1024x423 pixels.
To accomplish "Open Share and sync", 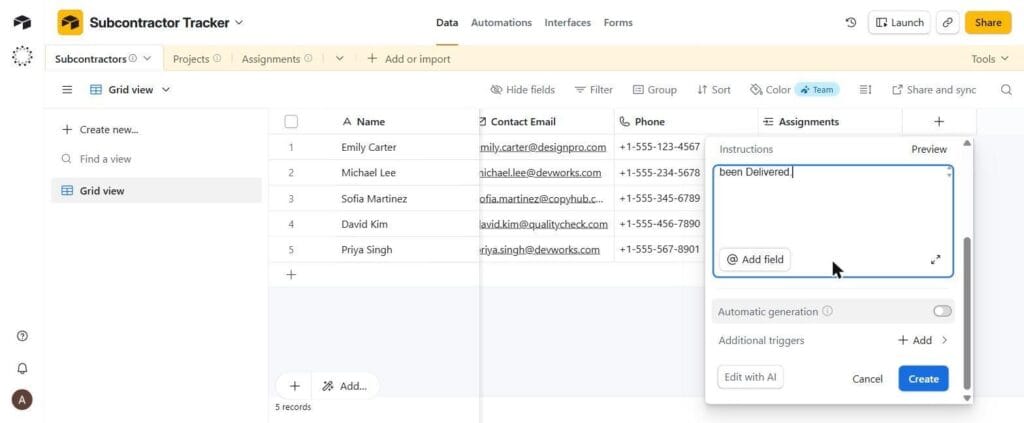I will pyautogui.click(x=934, y=89).
